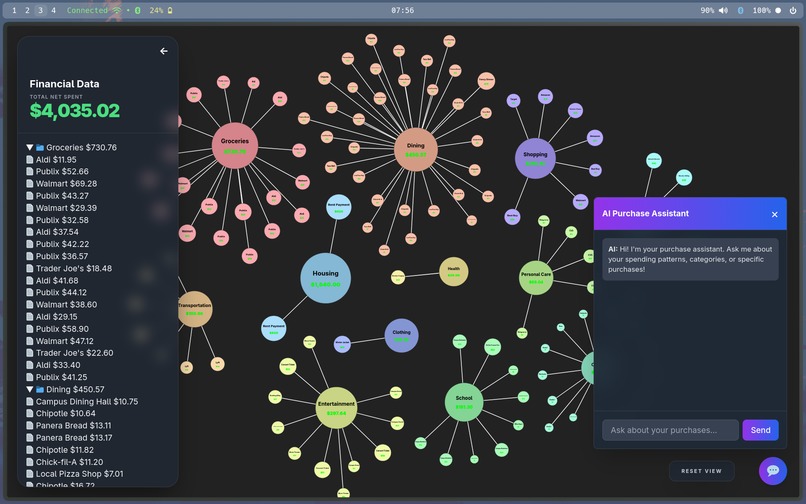The width and height of the screenshot is (806, 504).
Task: Click the volume speaker icon at 90%
Action: click(x=723, y=10)
